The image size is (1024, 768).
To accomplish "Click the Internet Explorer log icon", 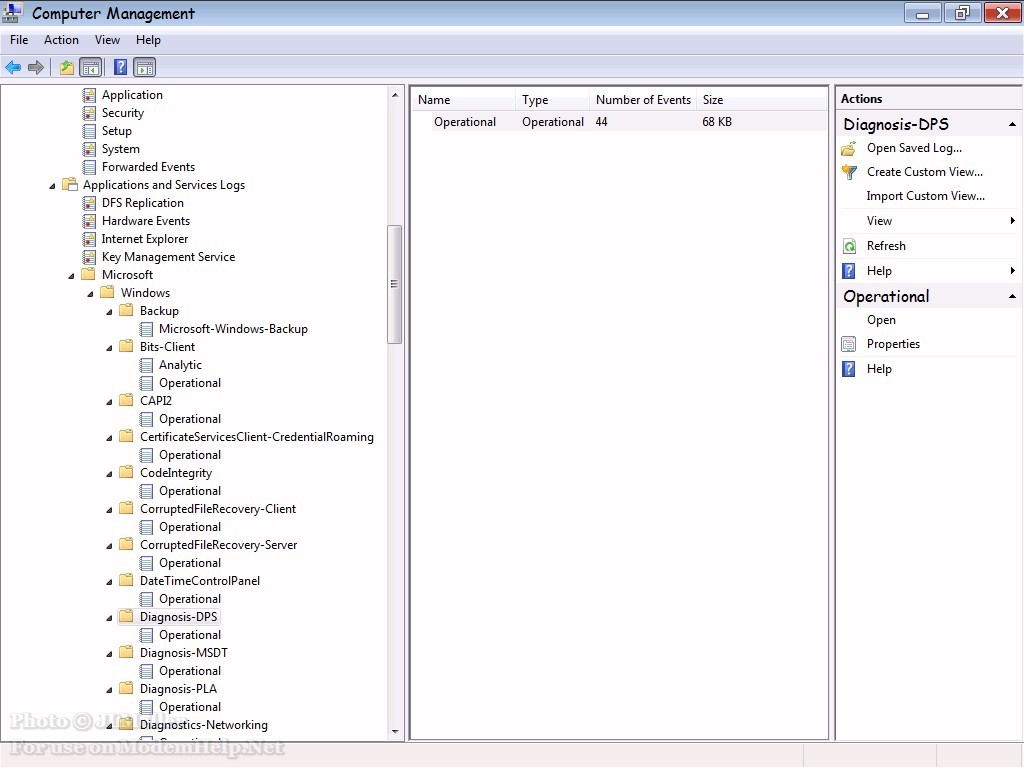I will (x=89, y=239).
